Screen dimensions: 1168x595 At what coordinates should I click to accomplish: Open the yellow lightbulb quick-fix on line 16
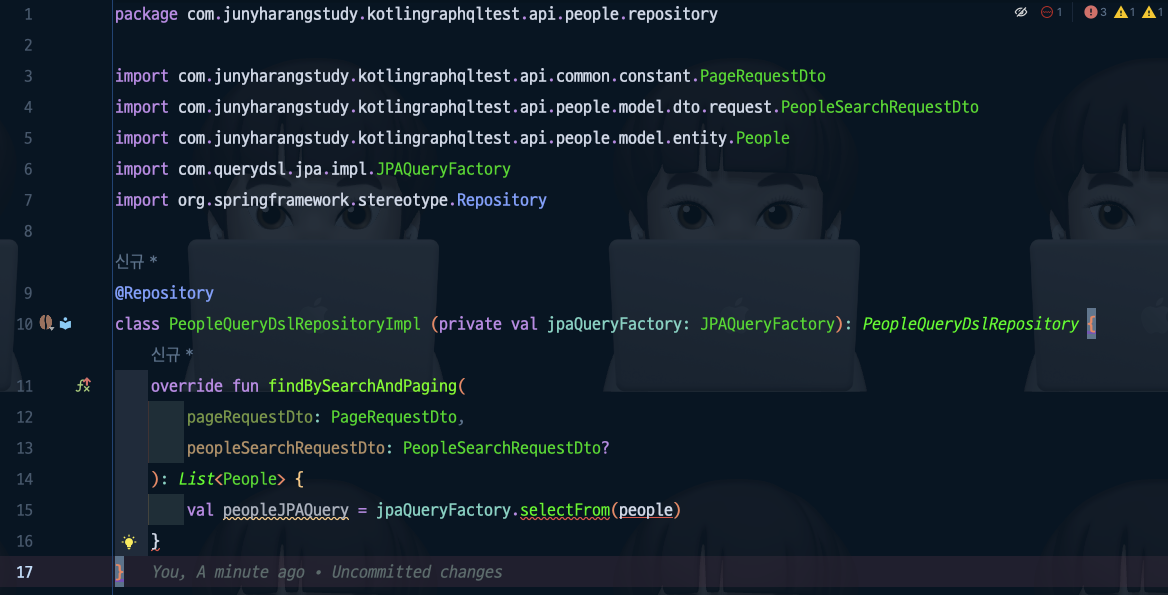(129, 541)
